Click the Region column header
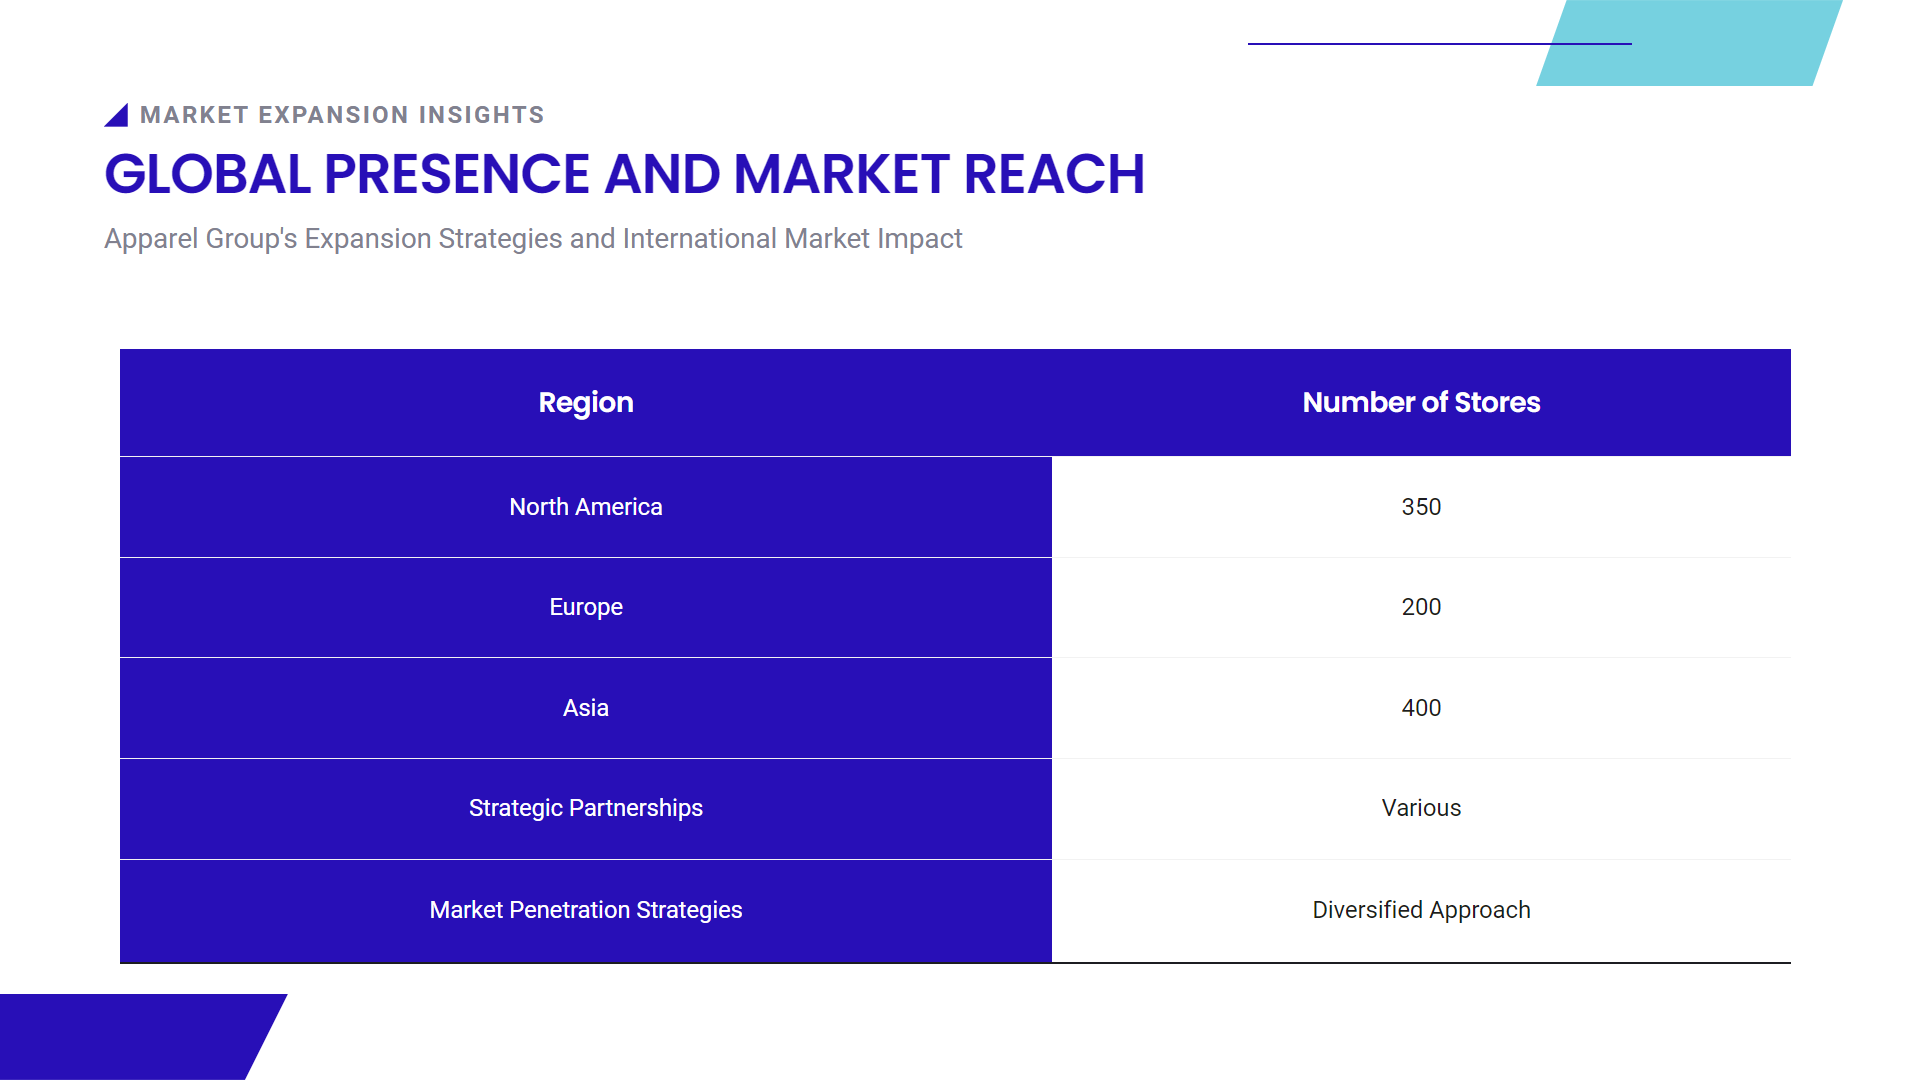Viewport: 1920px width, 1080px height. 585,402
